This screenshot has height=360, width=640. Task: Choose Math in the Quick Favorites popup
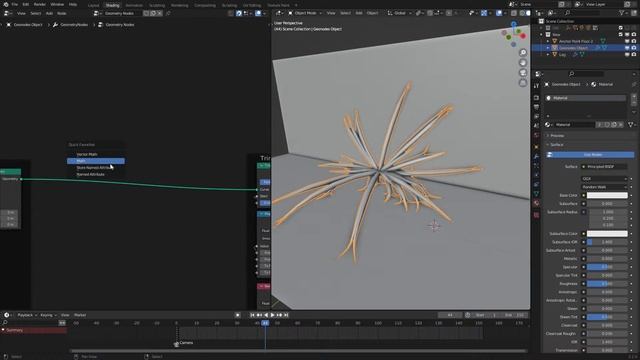pyautogui.click(x=96, y=161)
